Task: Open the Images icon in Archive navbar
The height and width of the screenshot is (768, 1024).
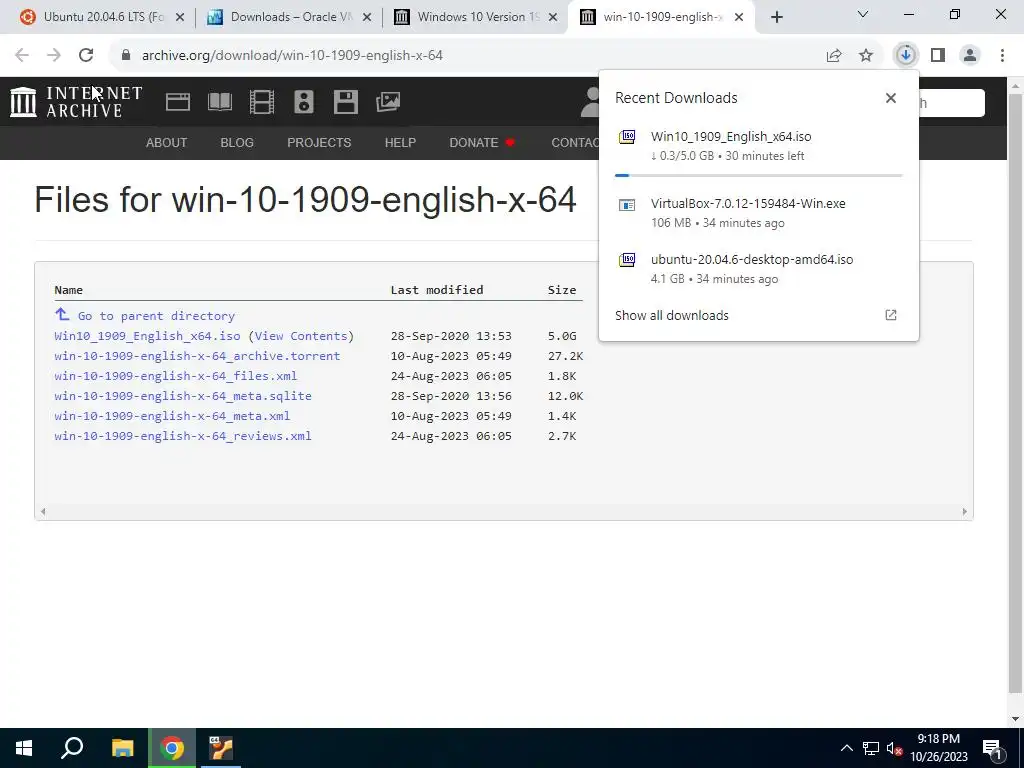Action: pyautogui.click(x=388, y=102)
